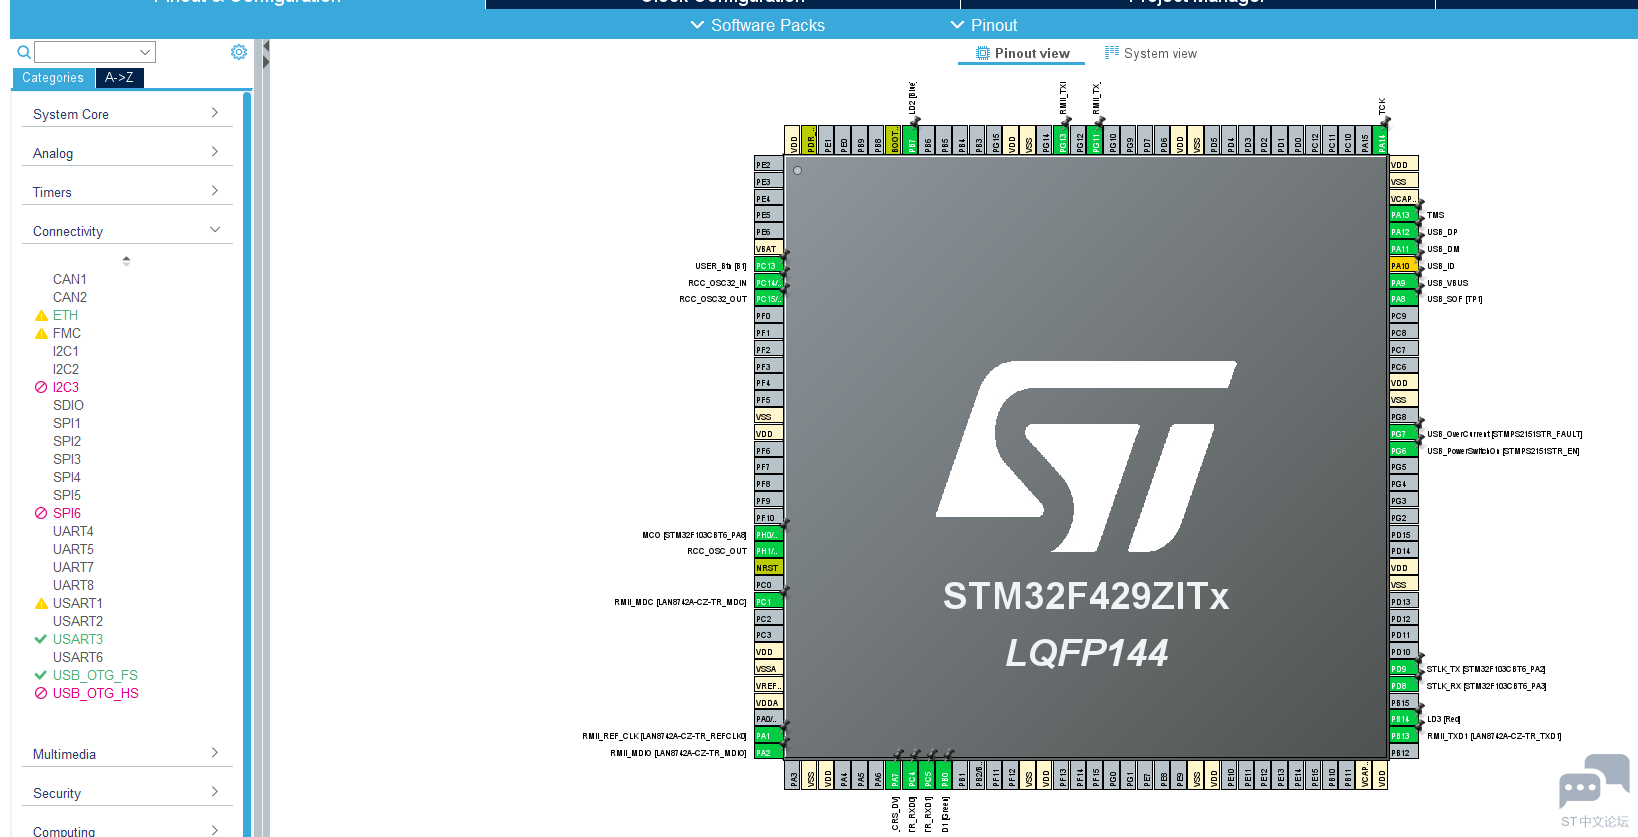Viewport: 1638px width, 837px height.
Task: Click orange pin PA10 USB_ID
Action: (1403, 266)
